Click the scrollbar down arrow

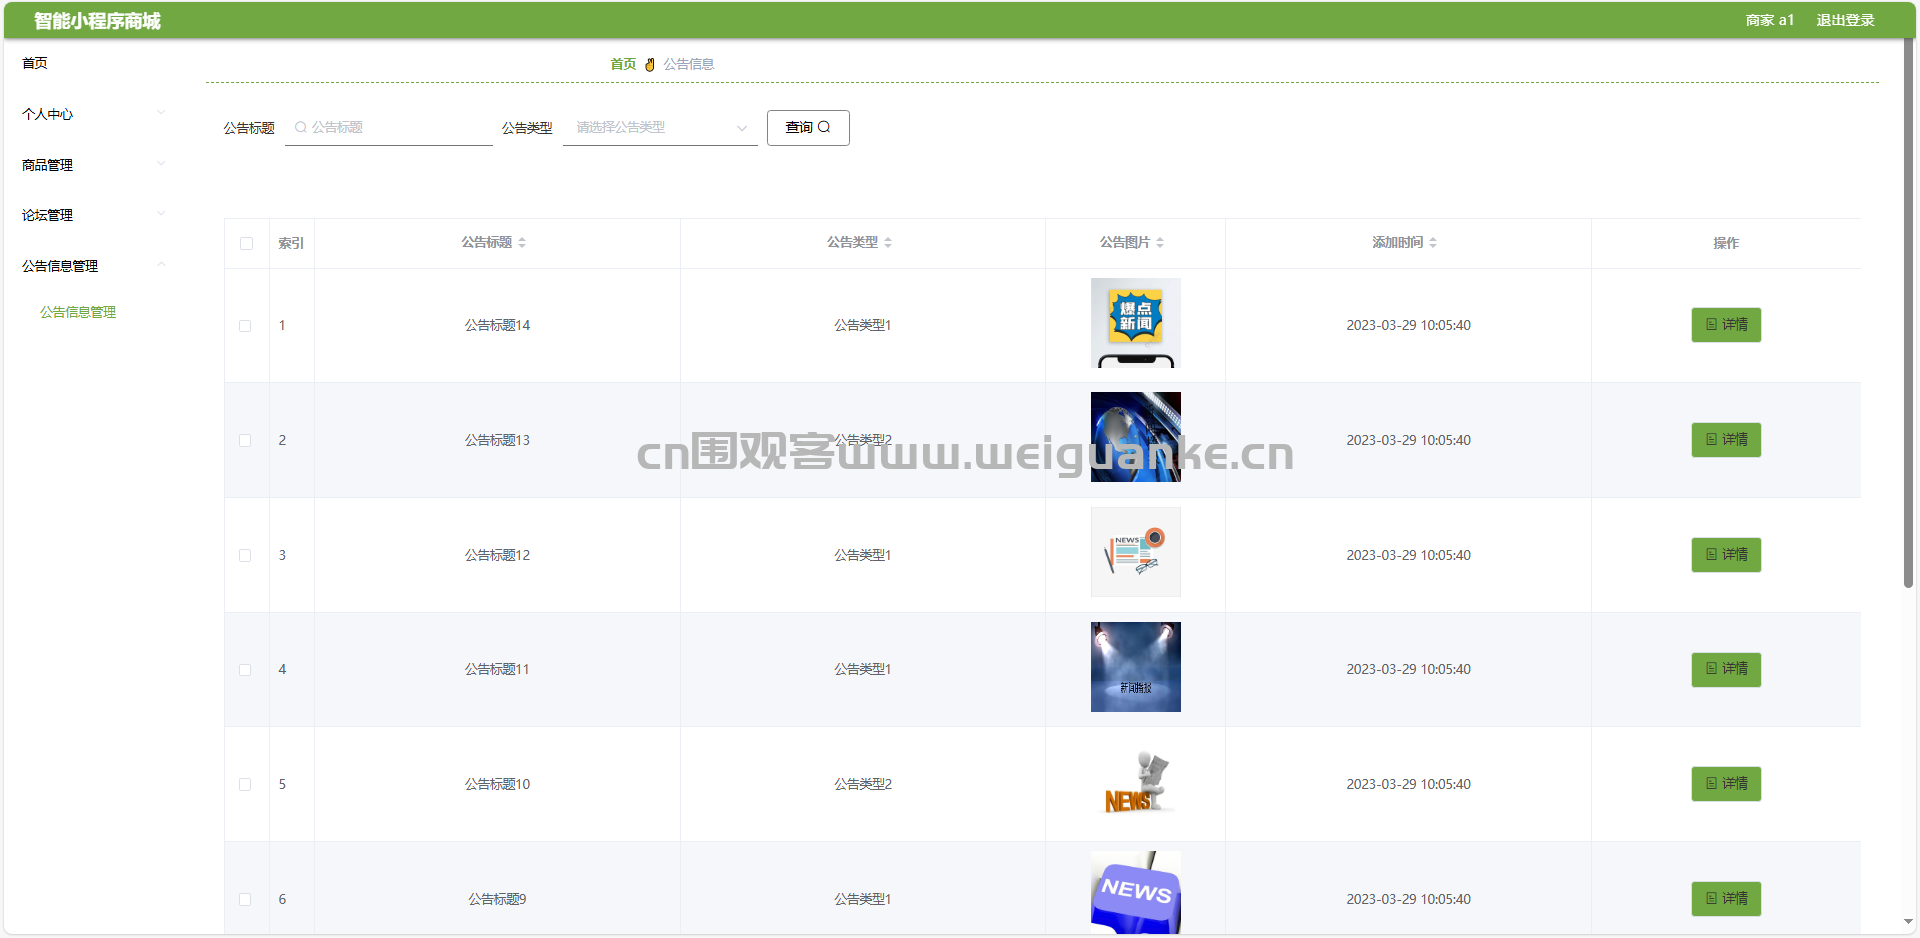tap(1908, 922)
